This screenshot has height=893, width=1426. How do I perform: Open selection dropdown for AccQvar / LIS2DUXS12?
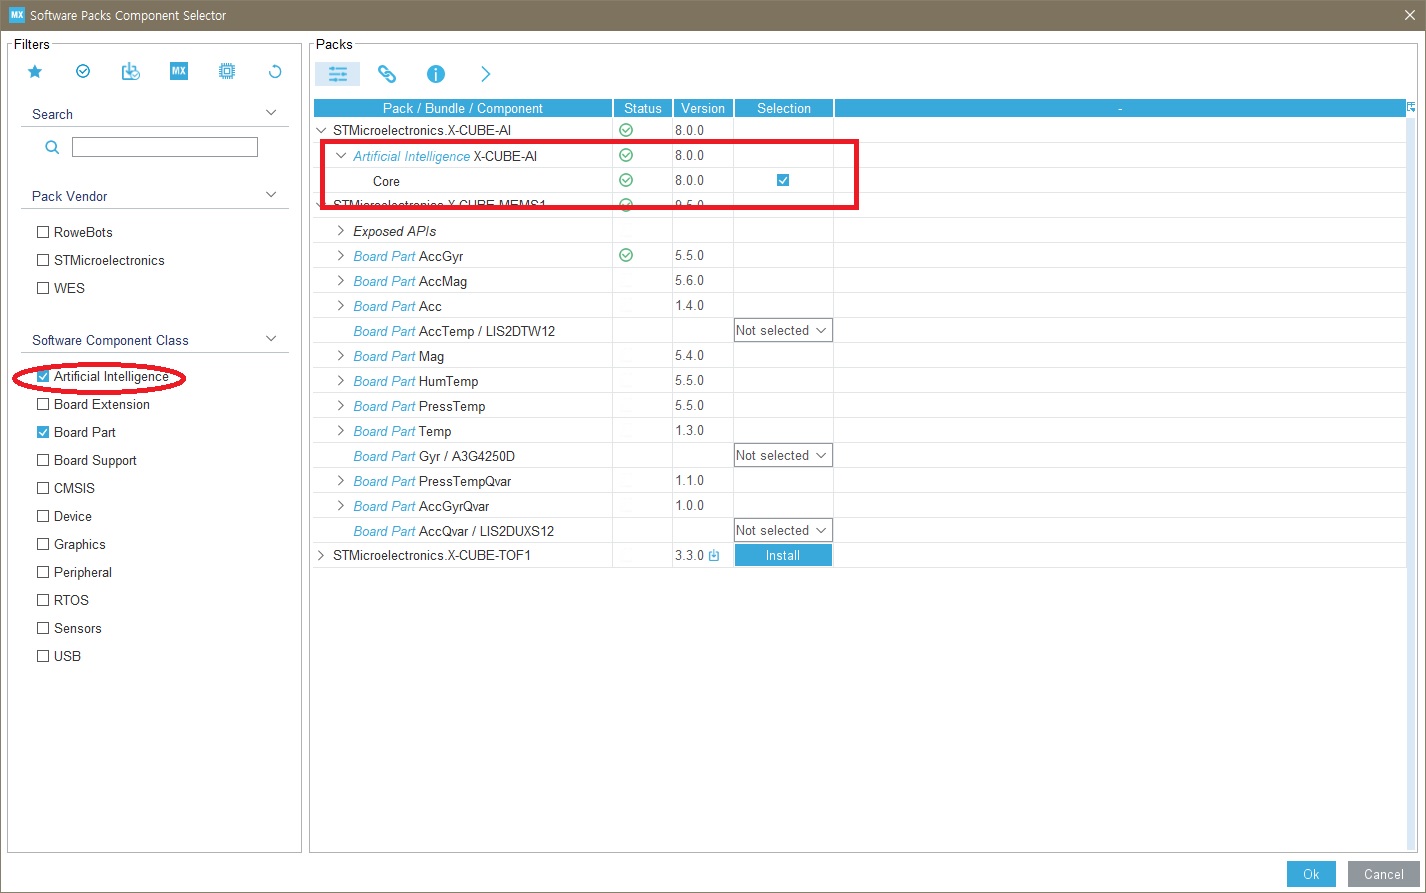click(x=783, y=530)
